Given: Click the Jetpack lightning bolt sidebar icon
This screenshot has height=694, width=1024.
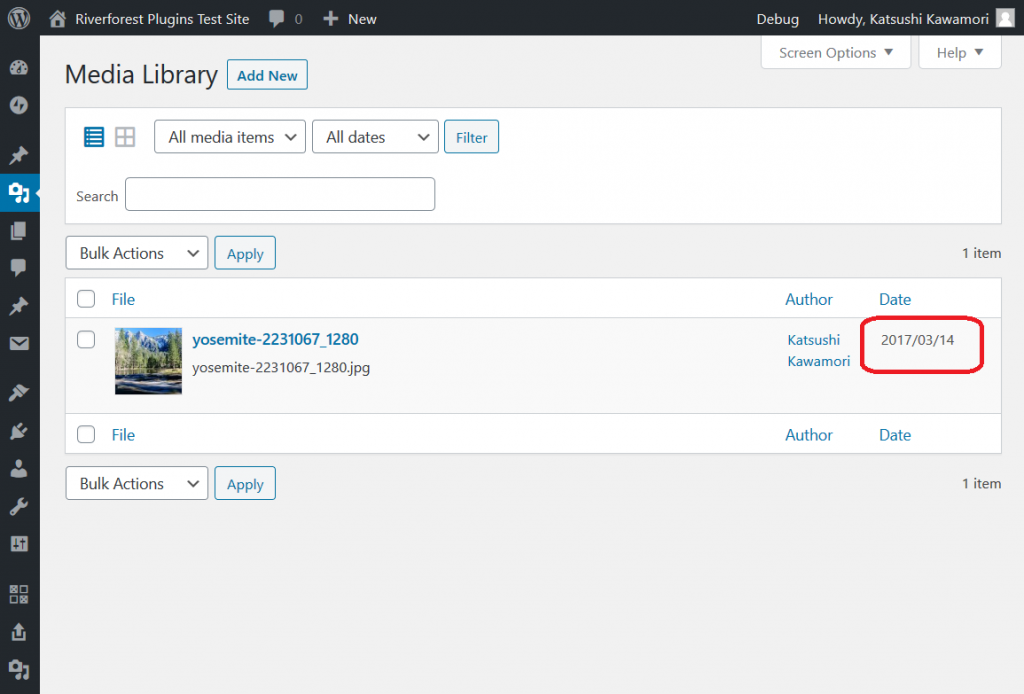Looking at the screenshot, I should pyautogui.click(x=18, y=105).
